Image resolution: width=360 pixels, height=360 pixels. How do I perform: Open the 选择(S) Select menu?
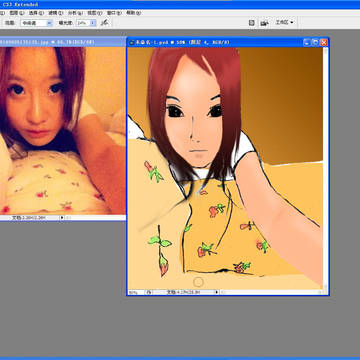click(x=36, y=13)
